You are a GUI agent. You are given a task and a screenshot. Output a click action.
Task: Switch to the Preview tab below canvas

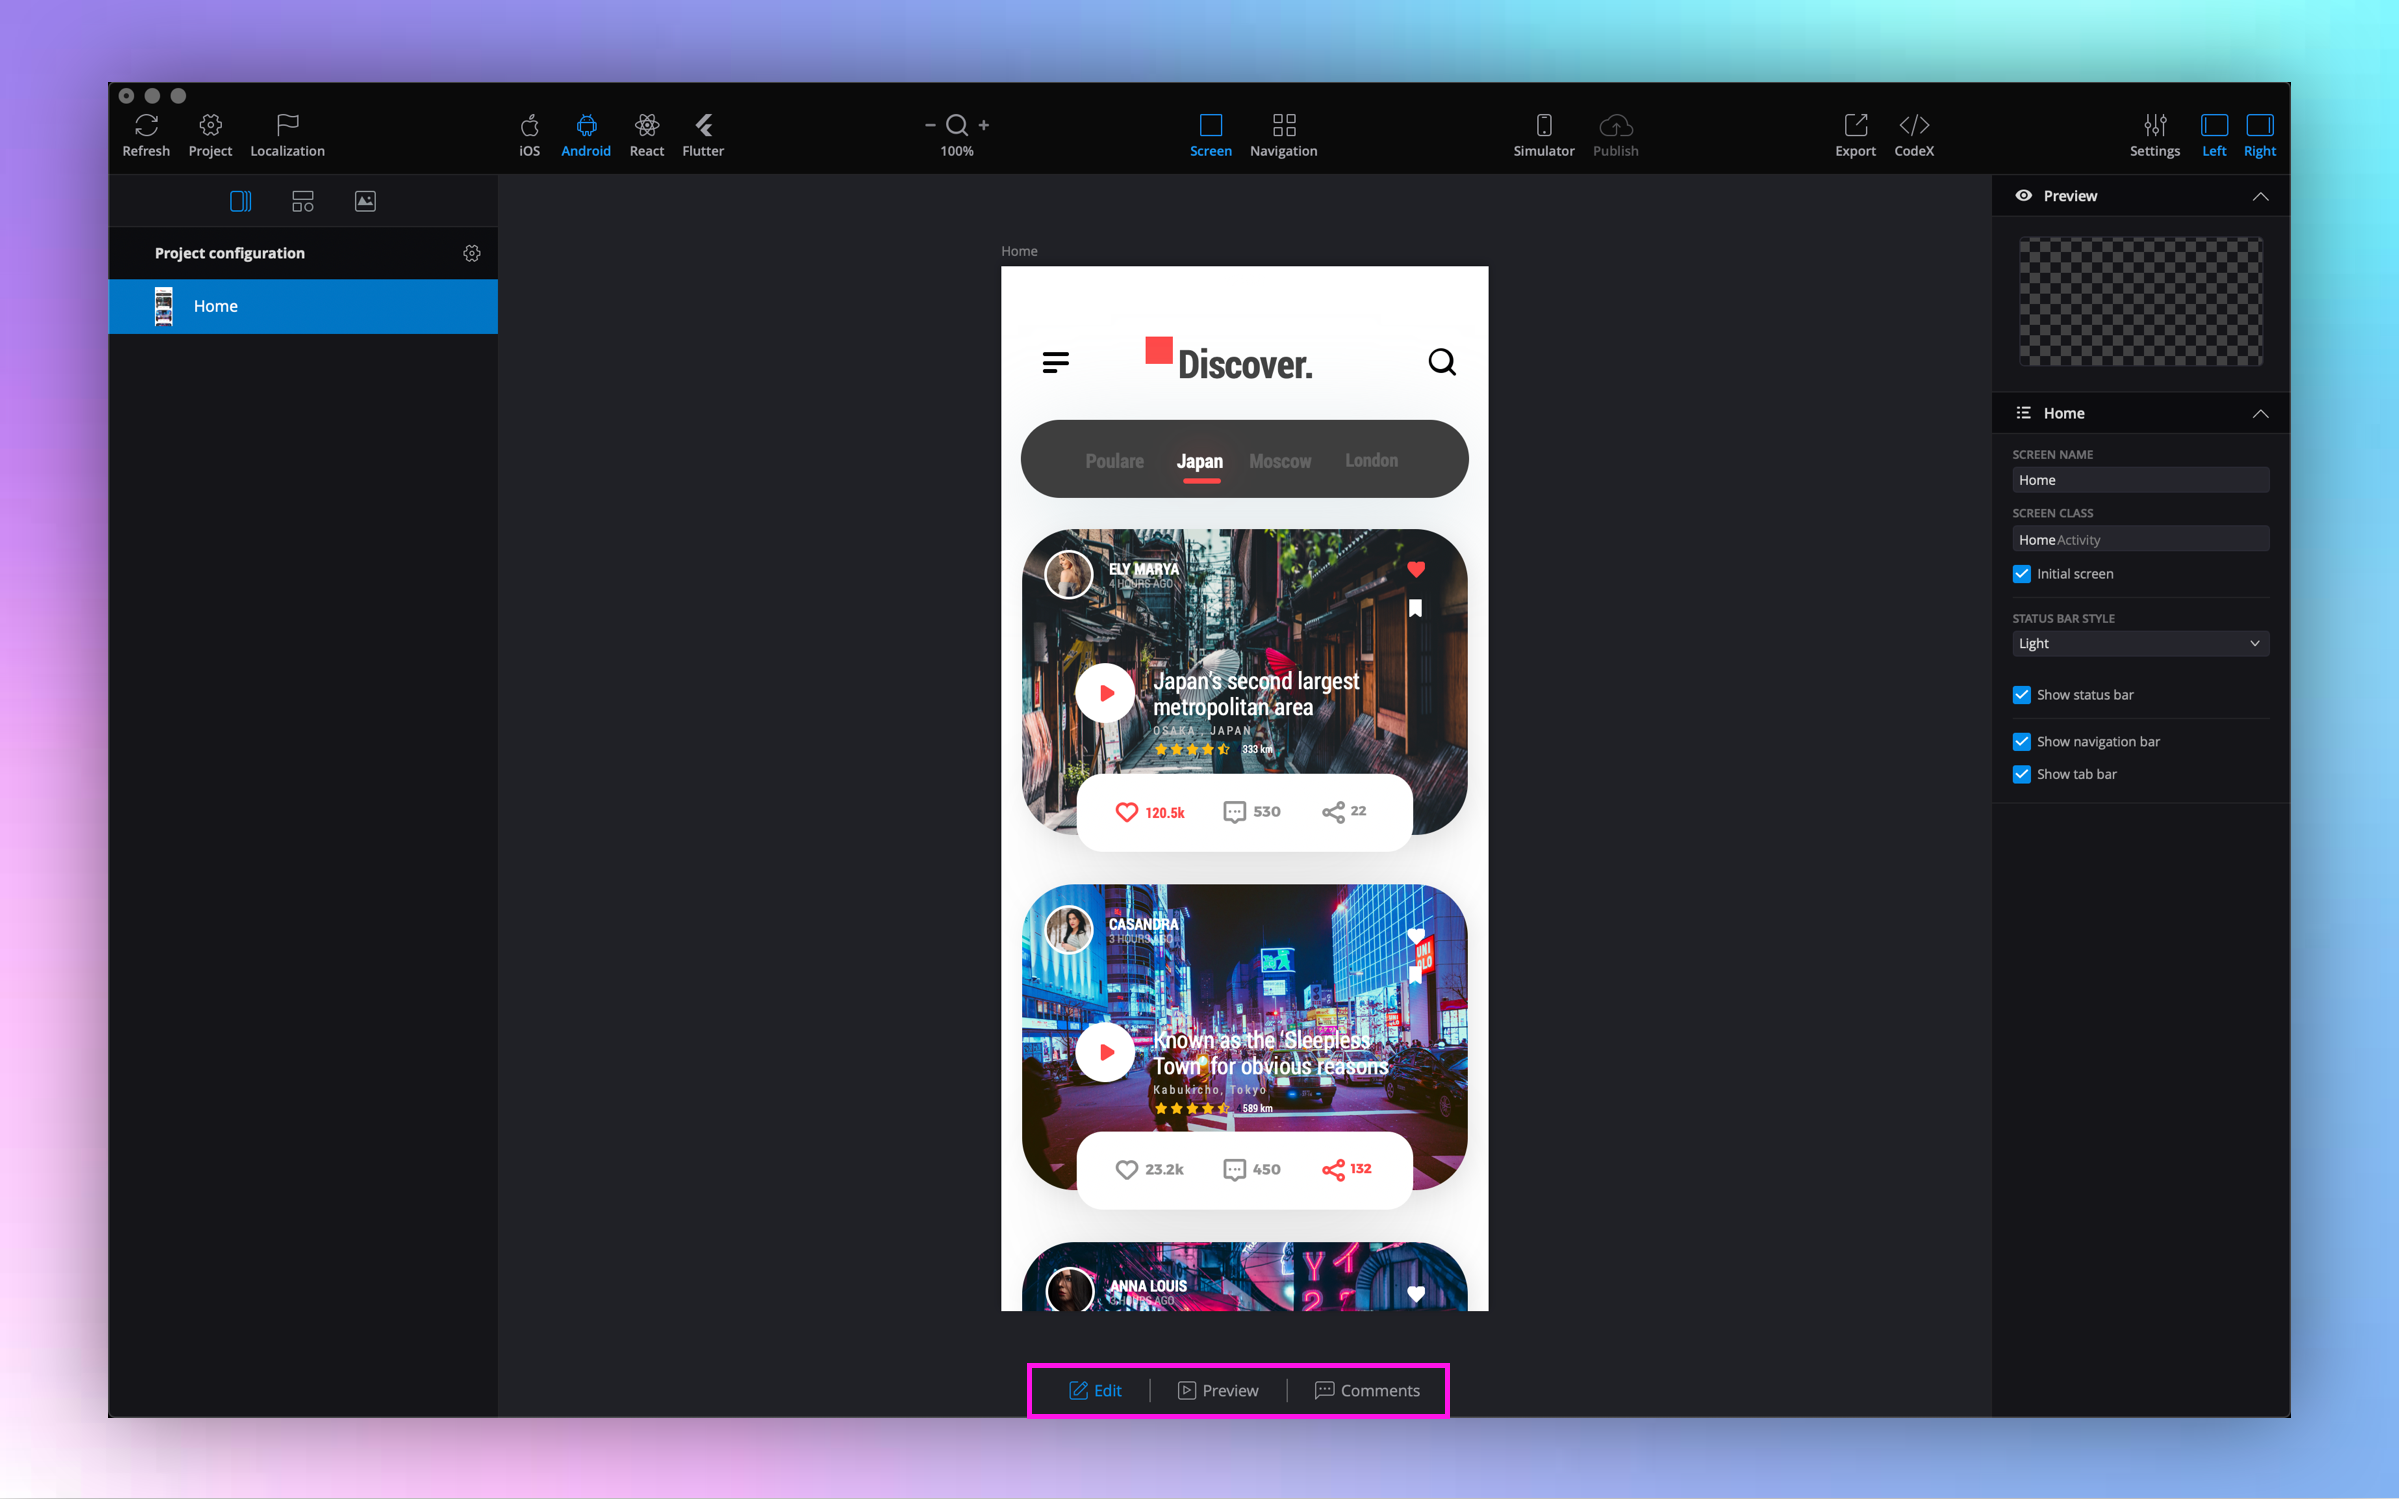click(1218, 1390)
